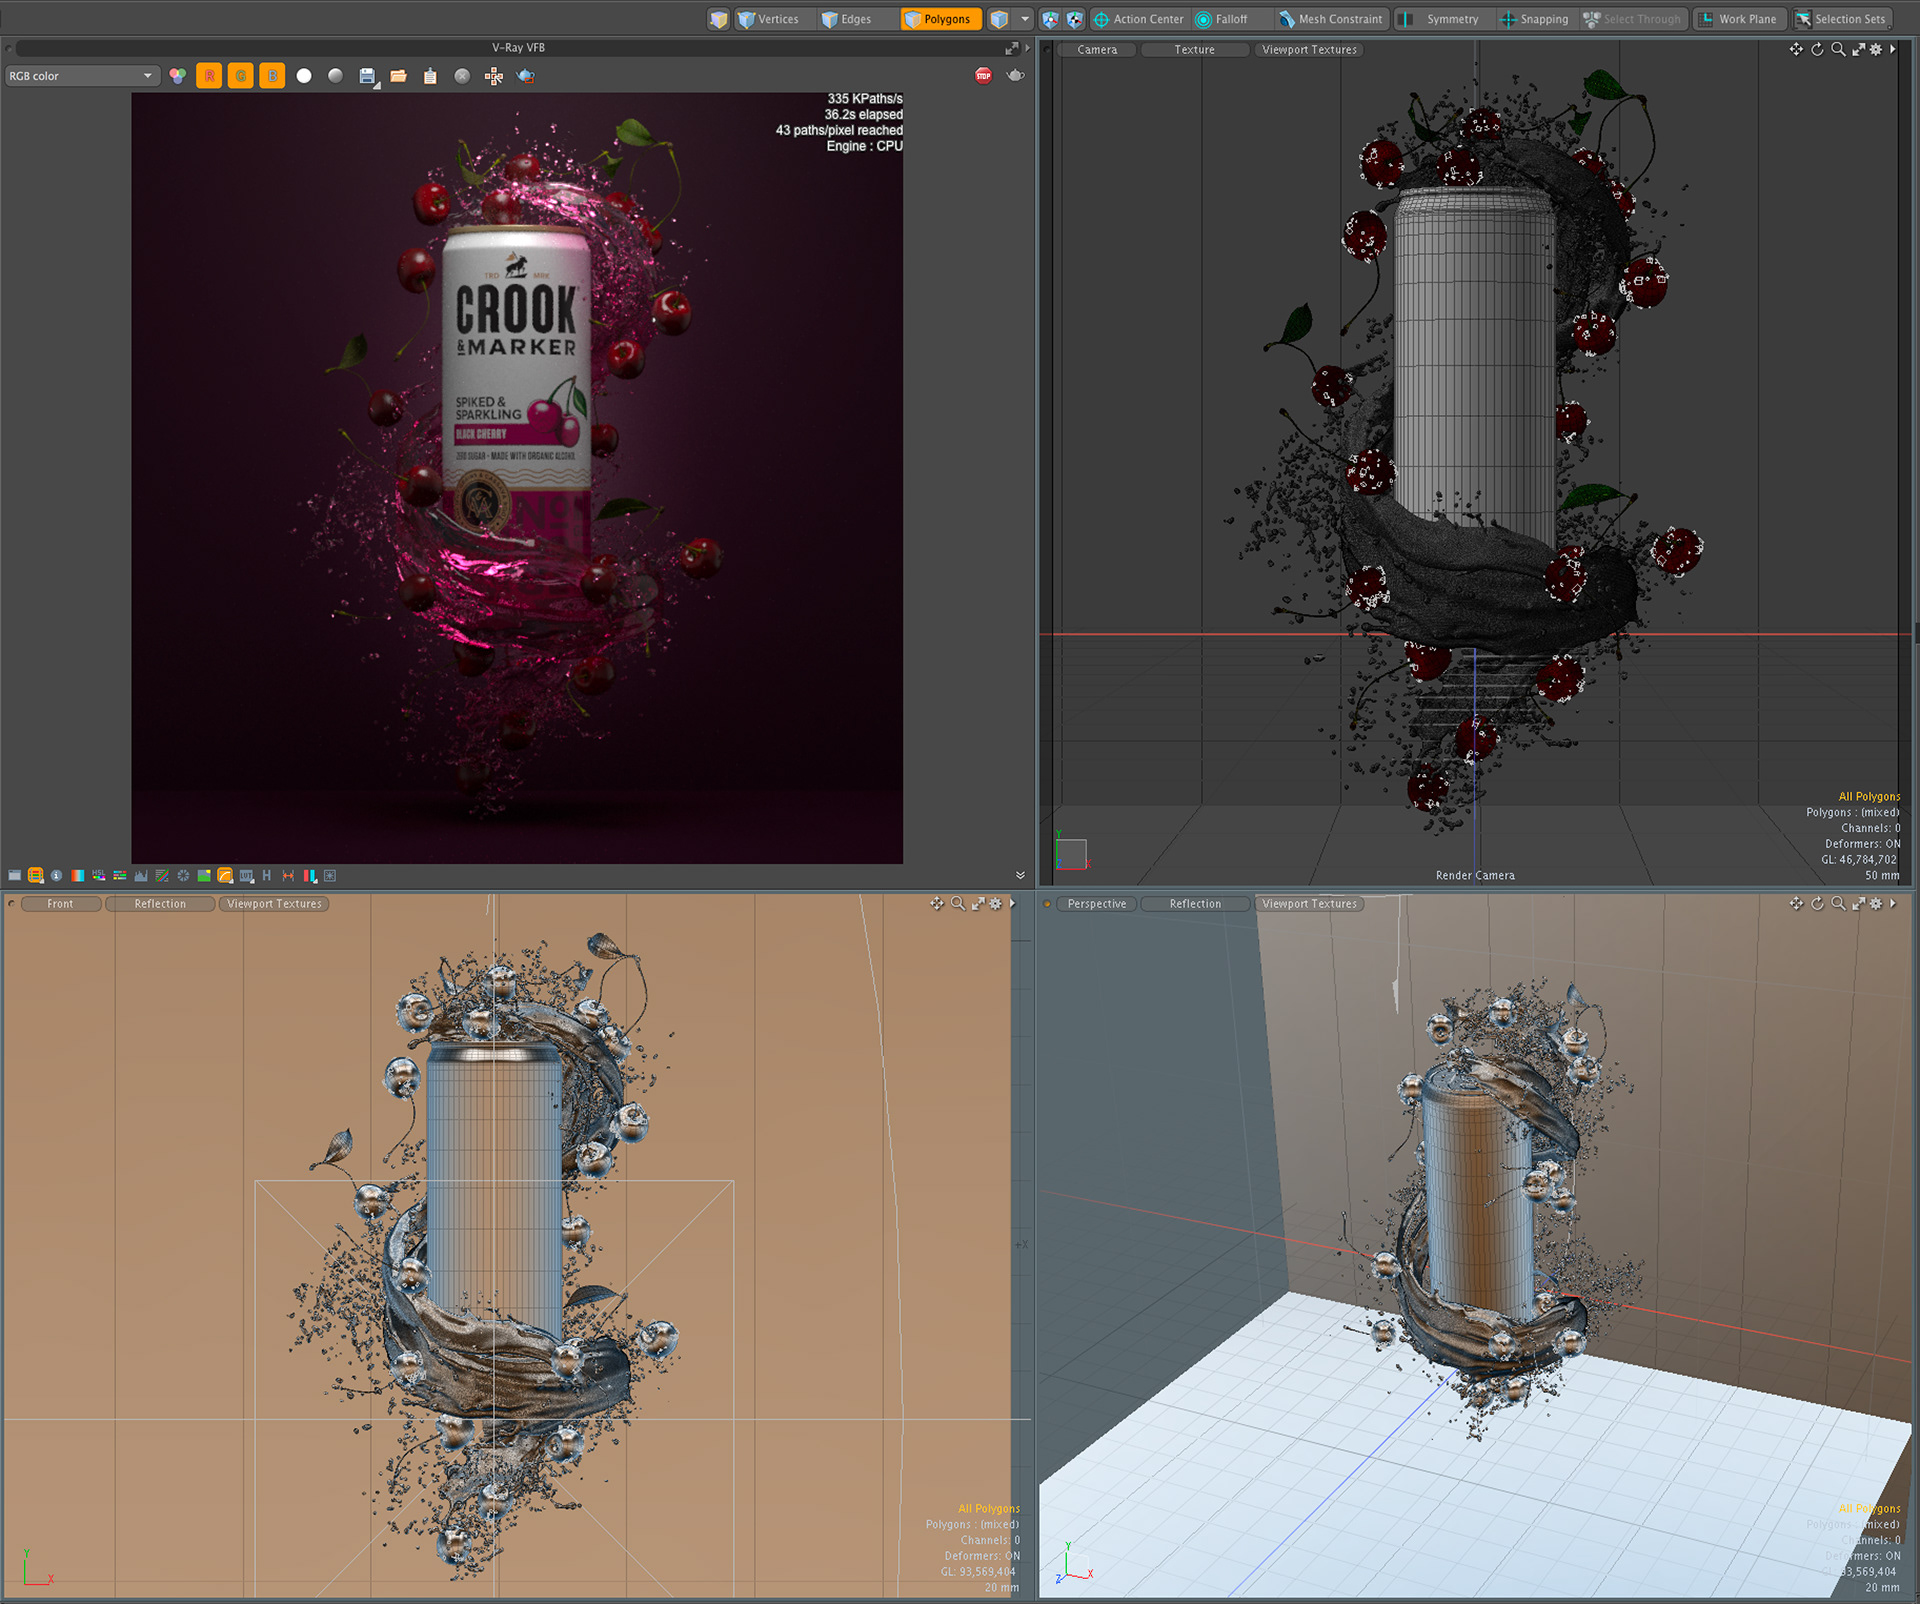1920x1604 pixels.
Task: Toggle the green channel in V-Ray VFB
Action: coord(241,76)
